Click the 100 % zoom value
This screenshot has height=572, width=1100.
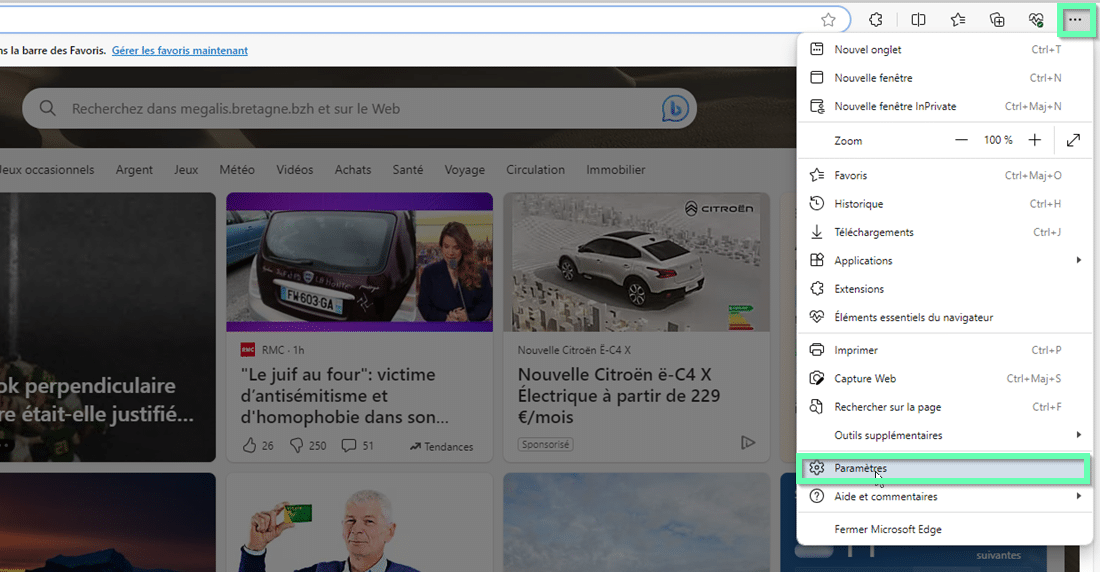tap(998, 140)
